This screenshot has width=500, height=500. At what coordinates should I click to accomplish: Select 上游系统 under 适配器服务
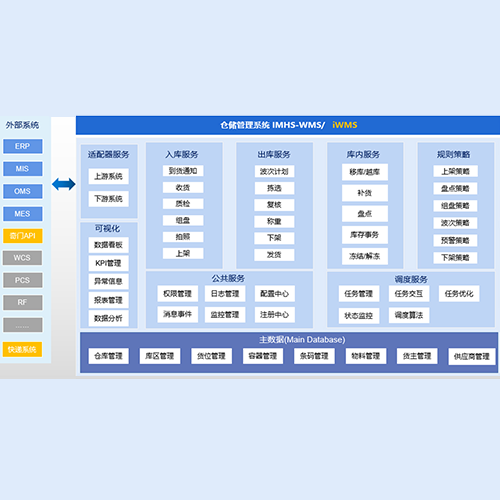pos(109,176)
